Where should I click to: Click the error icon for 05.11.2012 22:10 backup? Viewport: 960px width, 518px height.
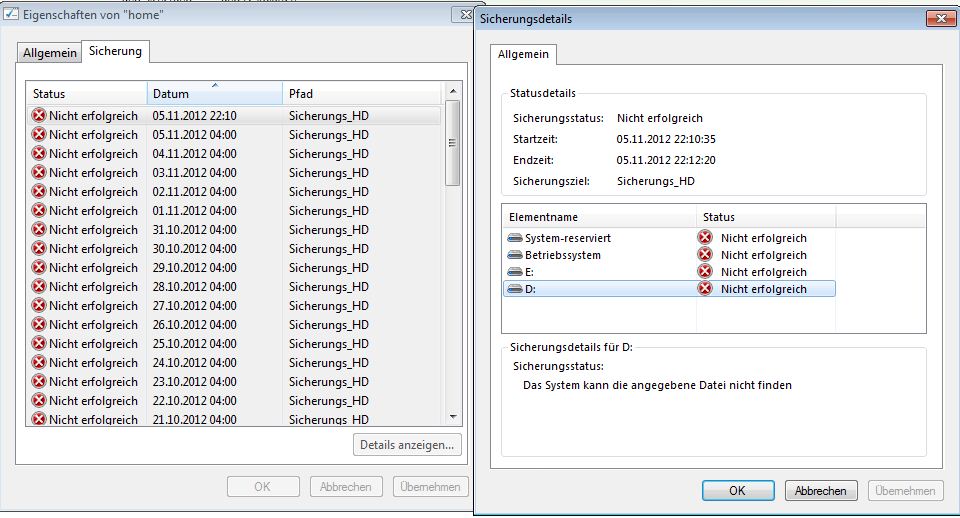tap(39, 116)
